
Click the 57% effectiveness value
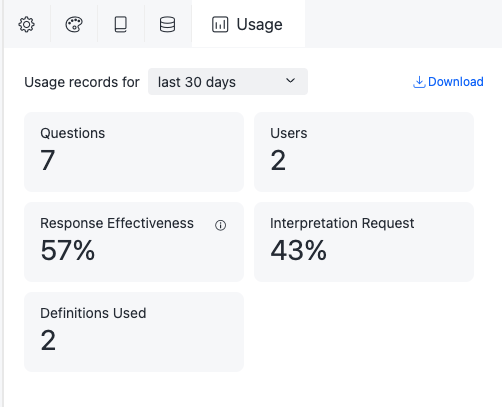click(68, 250)
